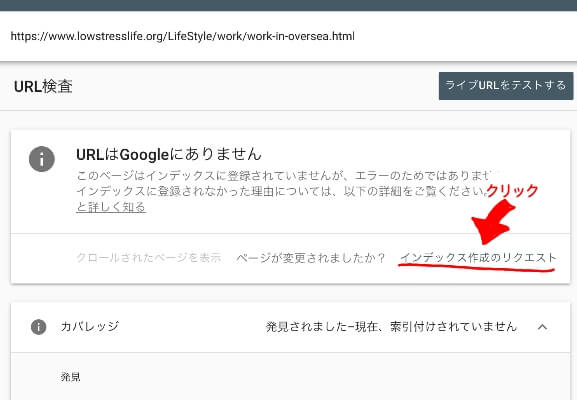Click the カバレッジ info icon
Image resolution: width=577 pixels, height=400 pixels.
[39, 327]
